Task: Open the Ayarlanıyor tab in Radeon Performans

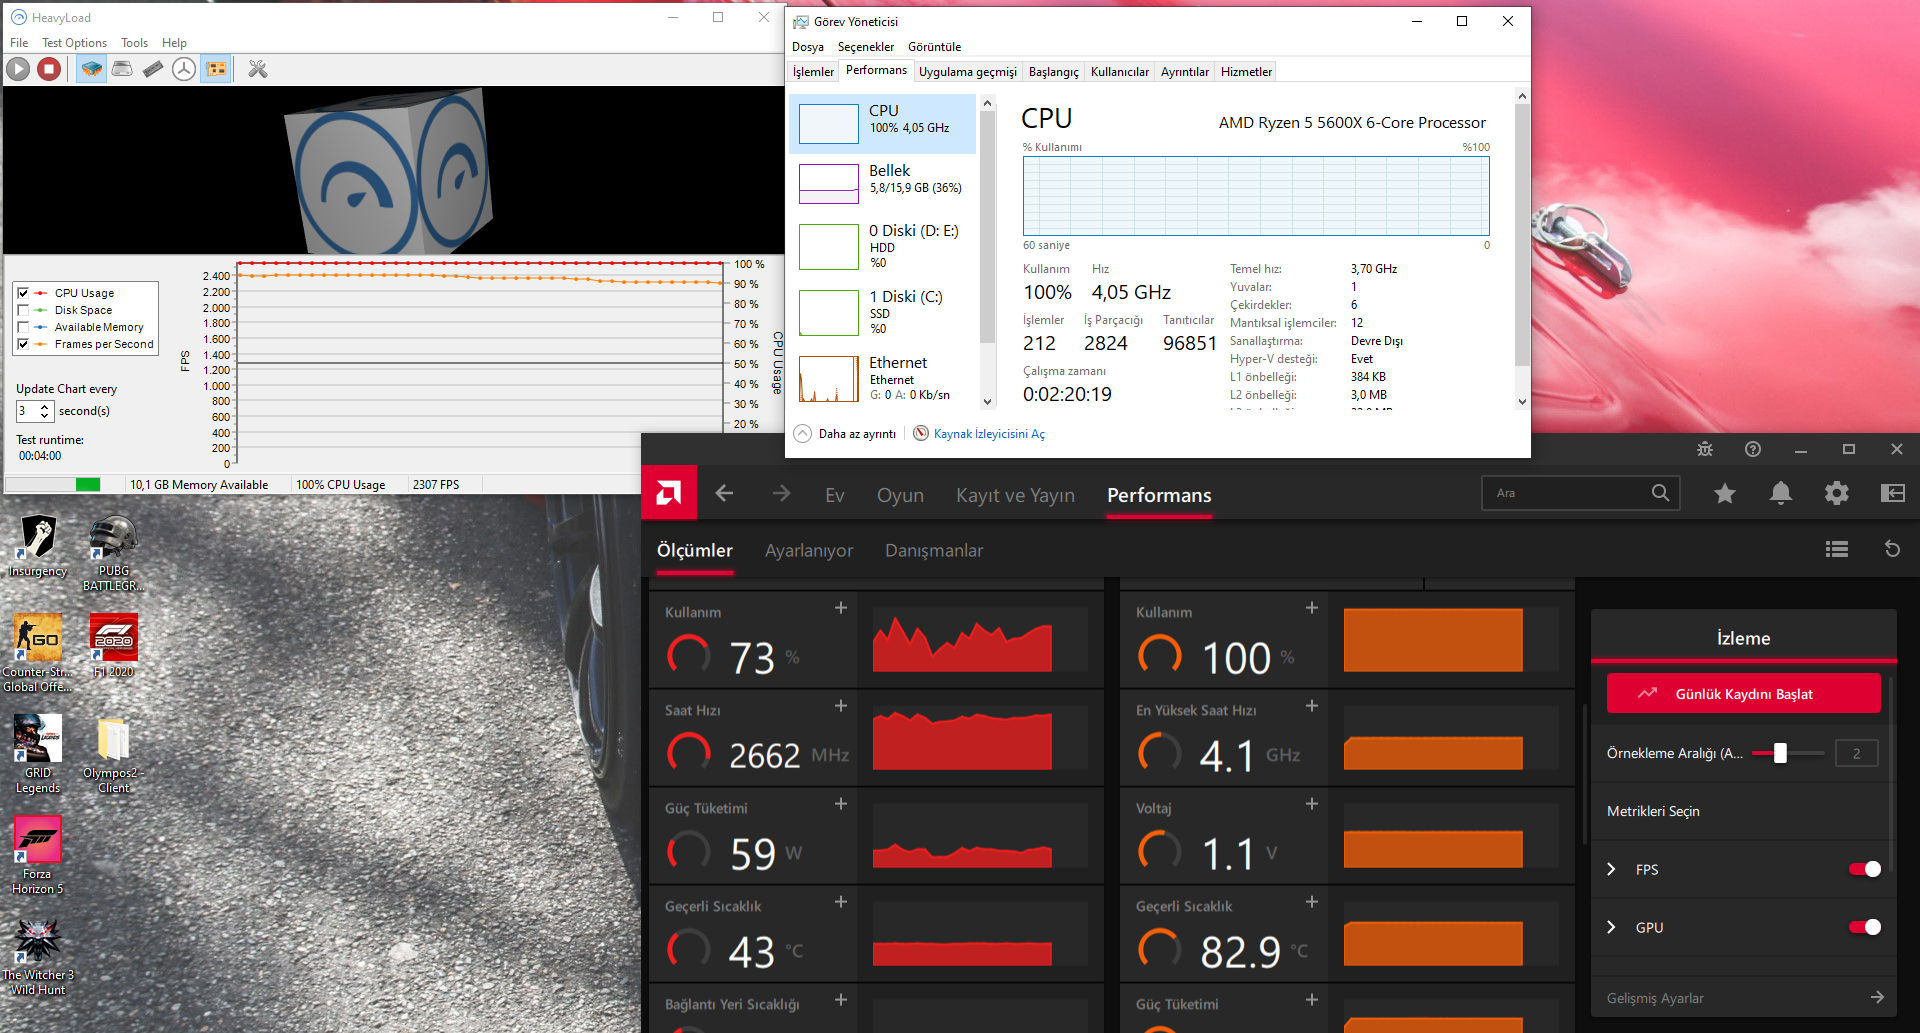Action: coord(809,550)
